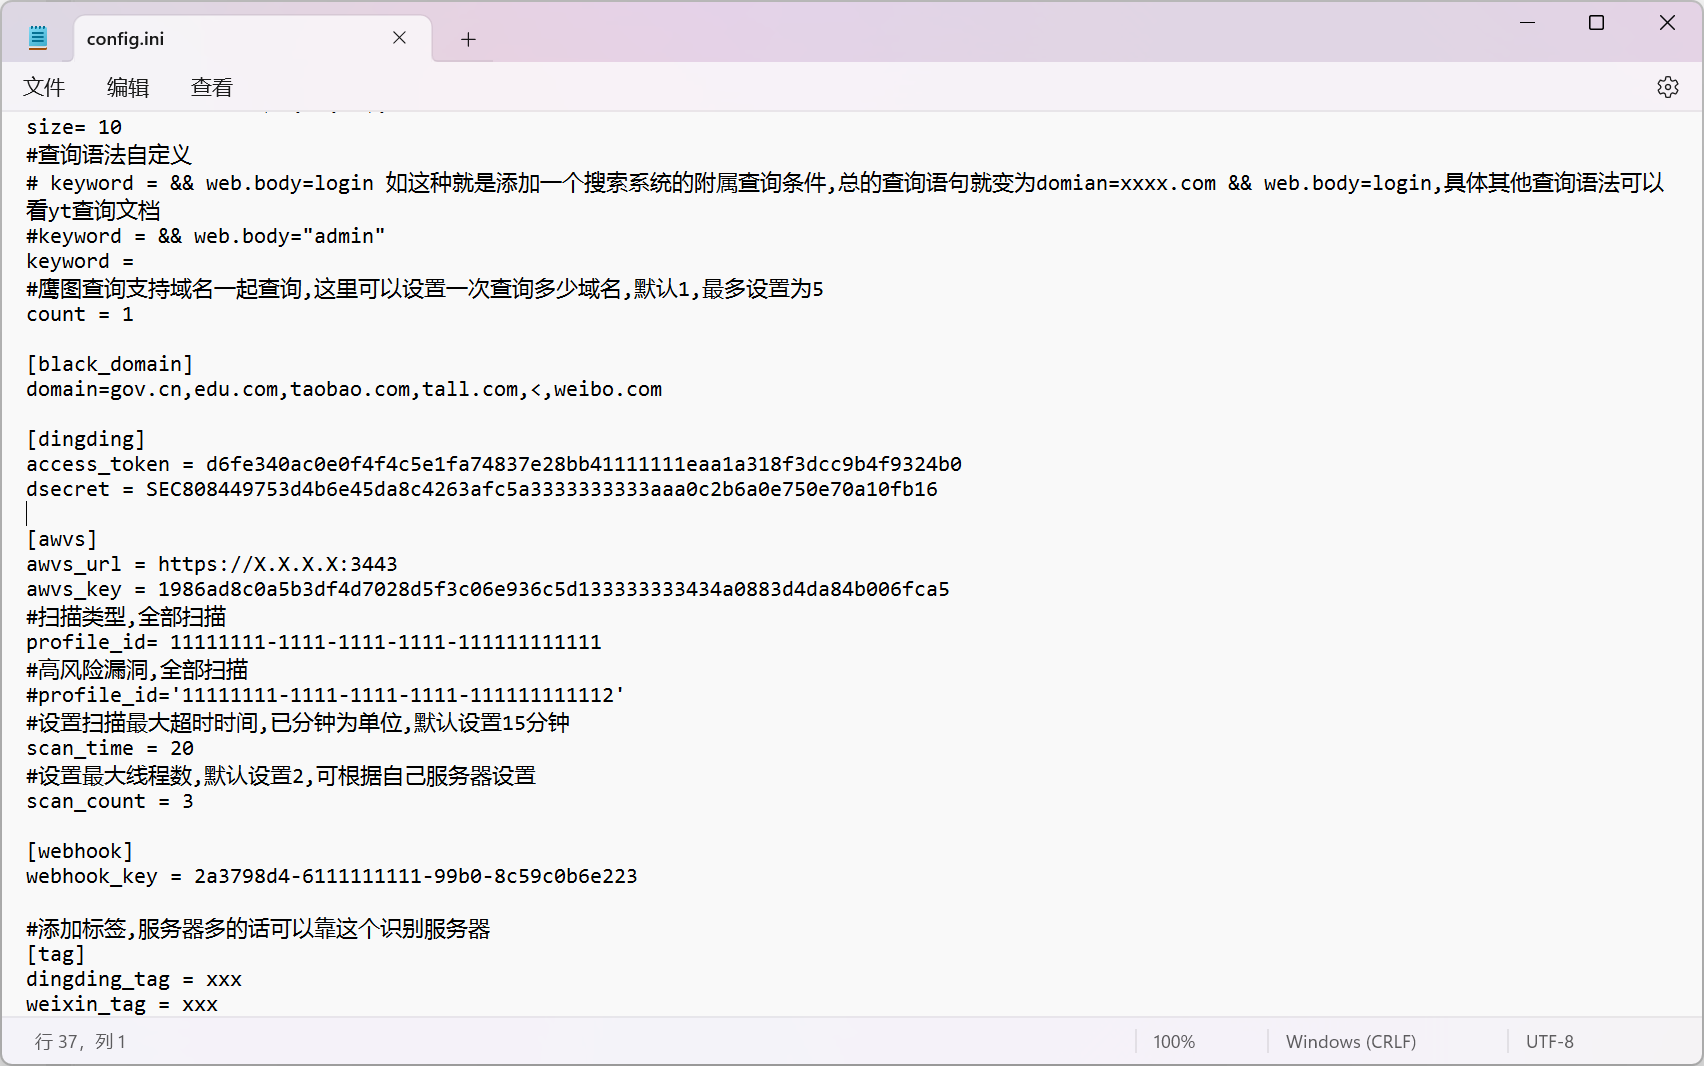Click the [webhook] section header
The height and width of the screenshot is (1066, 1704).
80,851
